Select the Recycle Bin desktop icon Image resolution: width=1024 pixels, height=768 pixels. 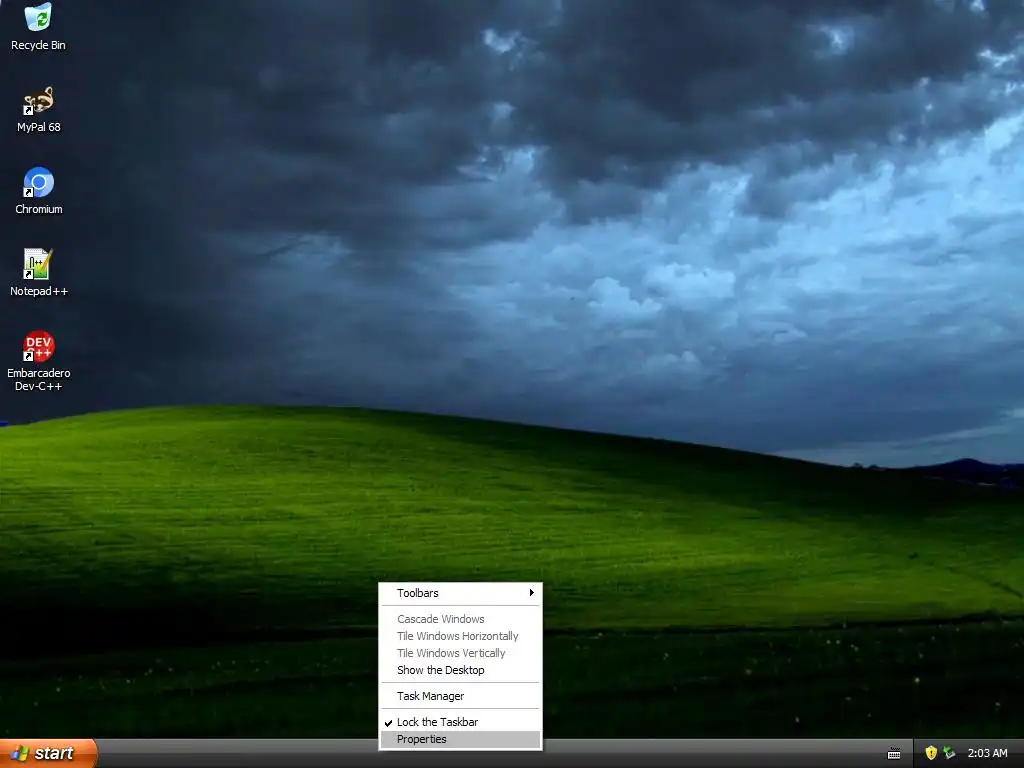pyautogui.click(x=38, y=27)
